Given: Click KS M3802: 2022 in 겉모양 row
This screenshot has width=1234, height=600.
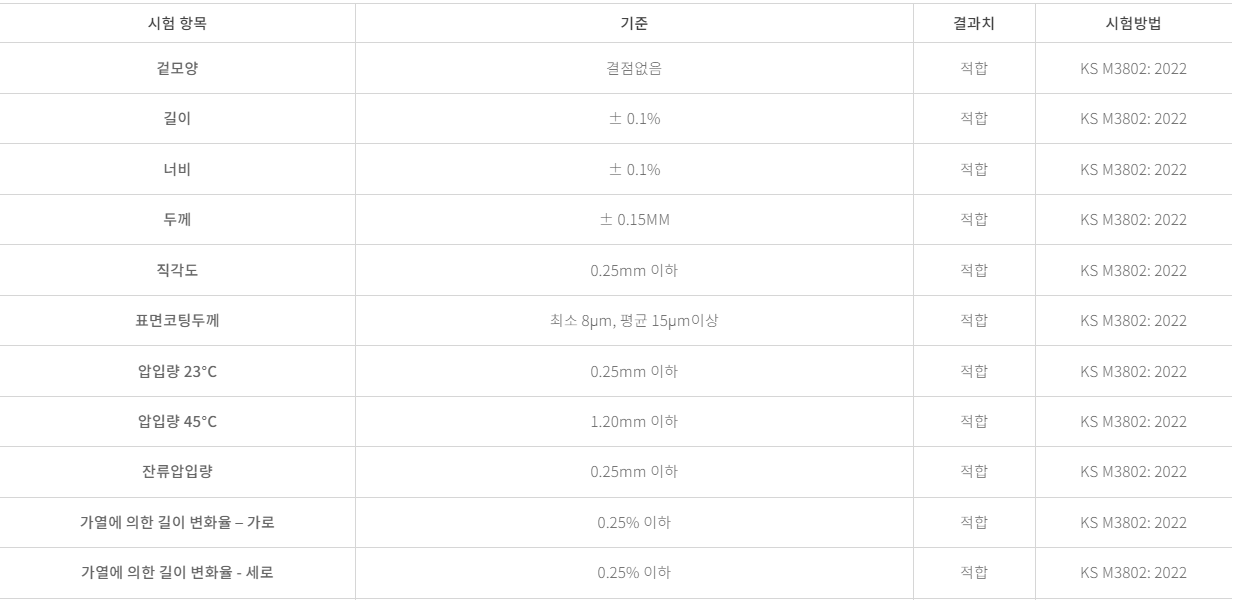Looking at the screenshot, I should click(x=1133, y=68).
